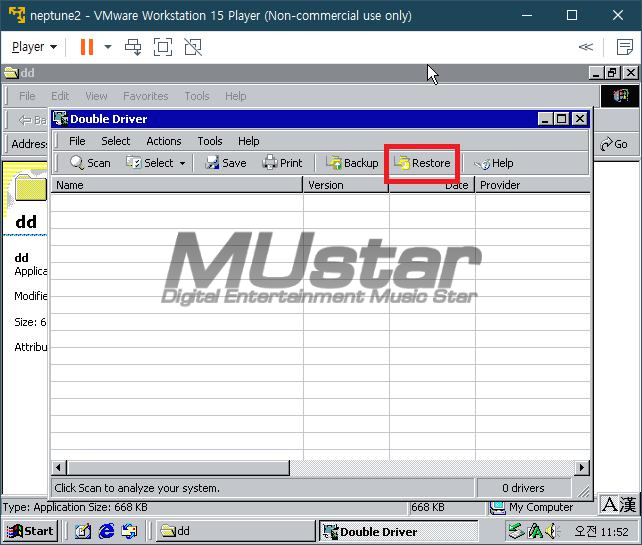
Task: Open the Tools menu in Double Driver
Action: coord(210,141)
